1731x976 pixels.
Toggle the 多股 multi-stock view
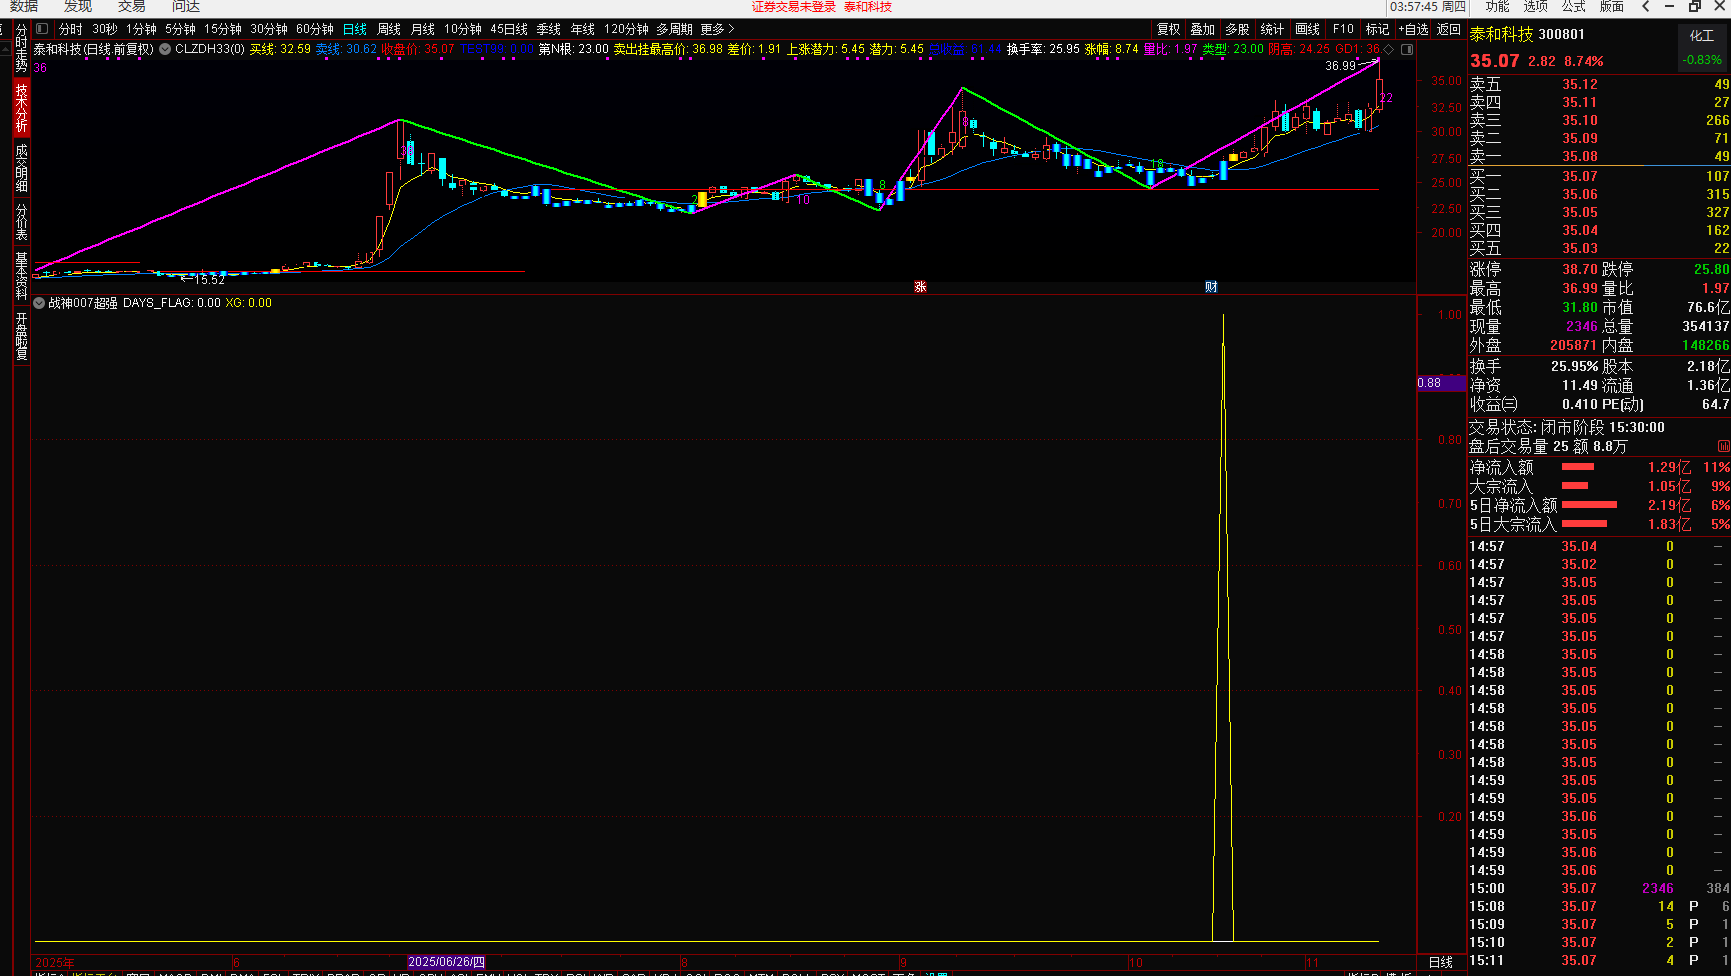click(x=1237, y=29)
